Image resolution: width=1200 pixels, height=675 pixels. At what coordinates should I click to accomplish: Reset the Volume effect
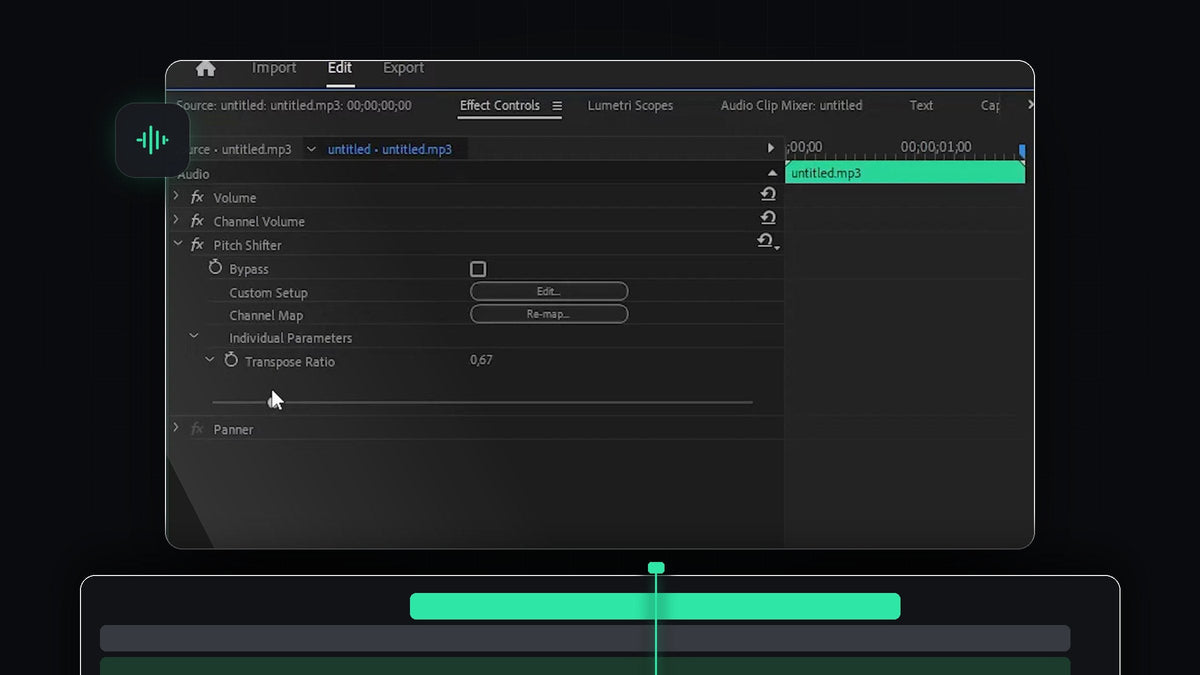tap(768, 194)
